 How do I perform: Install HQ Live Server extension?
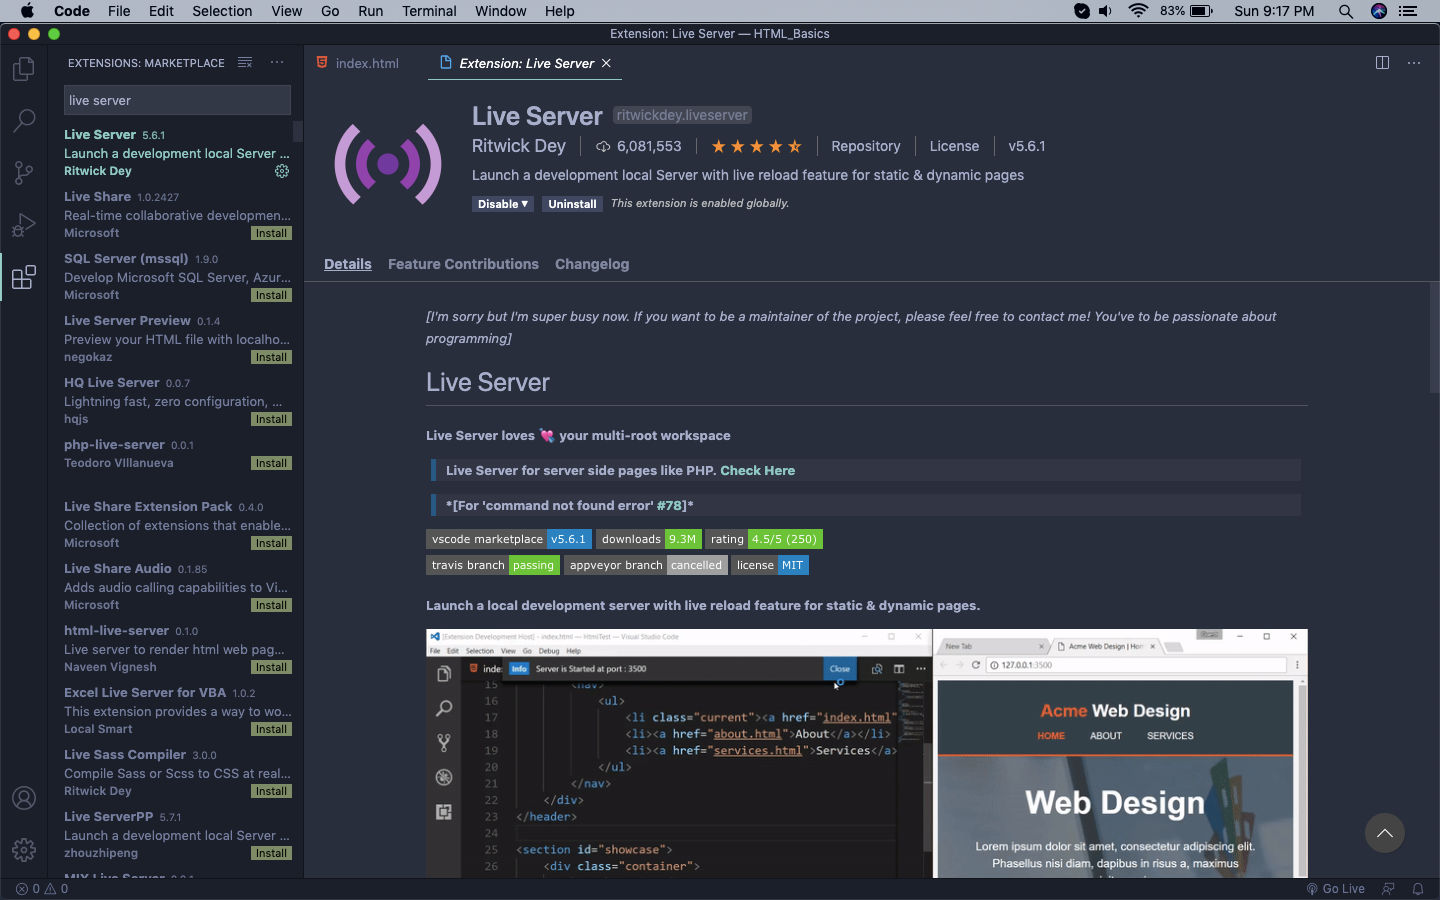coord(271,419)
